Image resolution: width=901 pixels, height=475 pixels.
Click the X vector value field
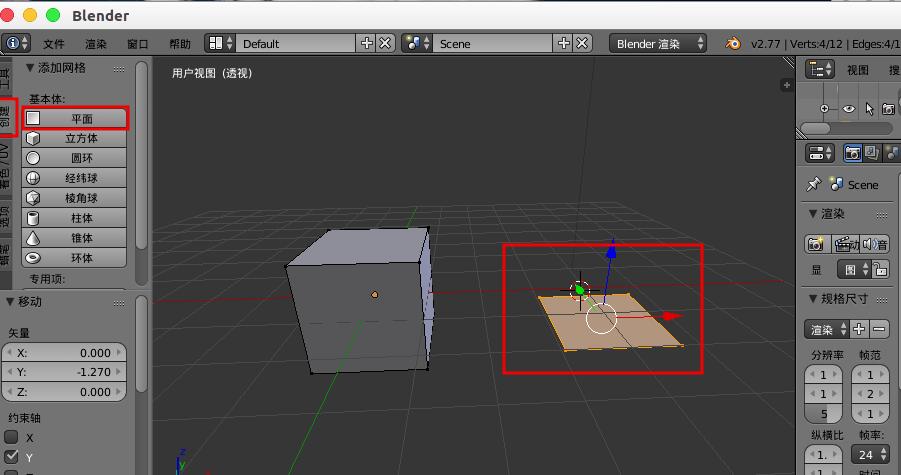64,353
